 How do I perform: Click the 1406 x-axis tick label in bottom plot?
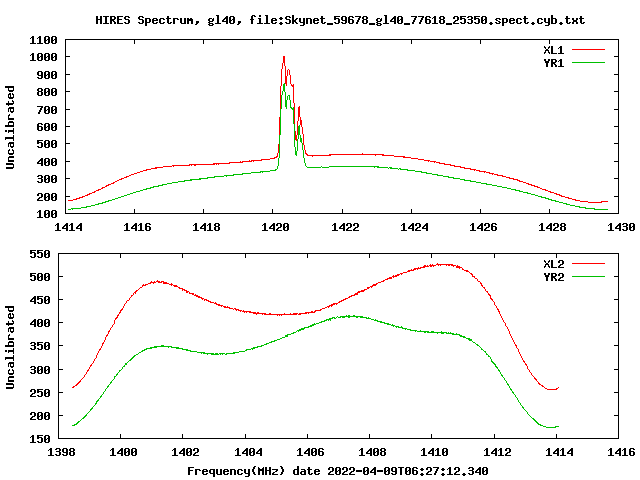pos(310,452)
